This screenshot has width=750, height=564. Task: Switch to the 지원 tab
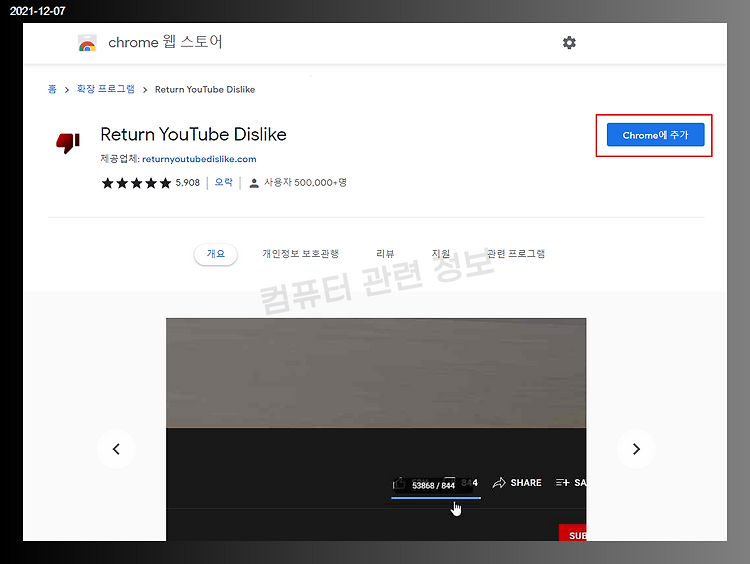point(441,254)
